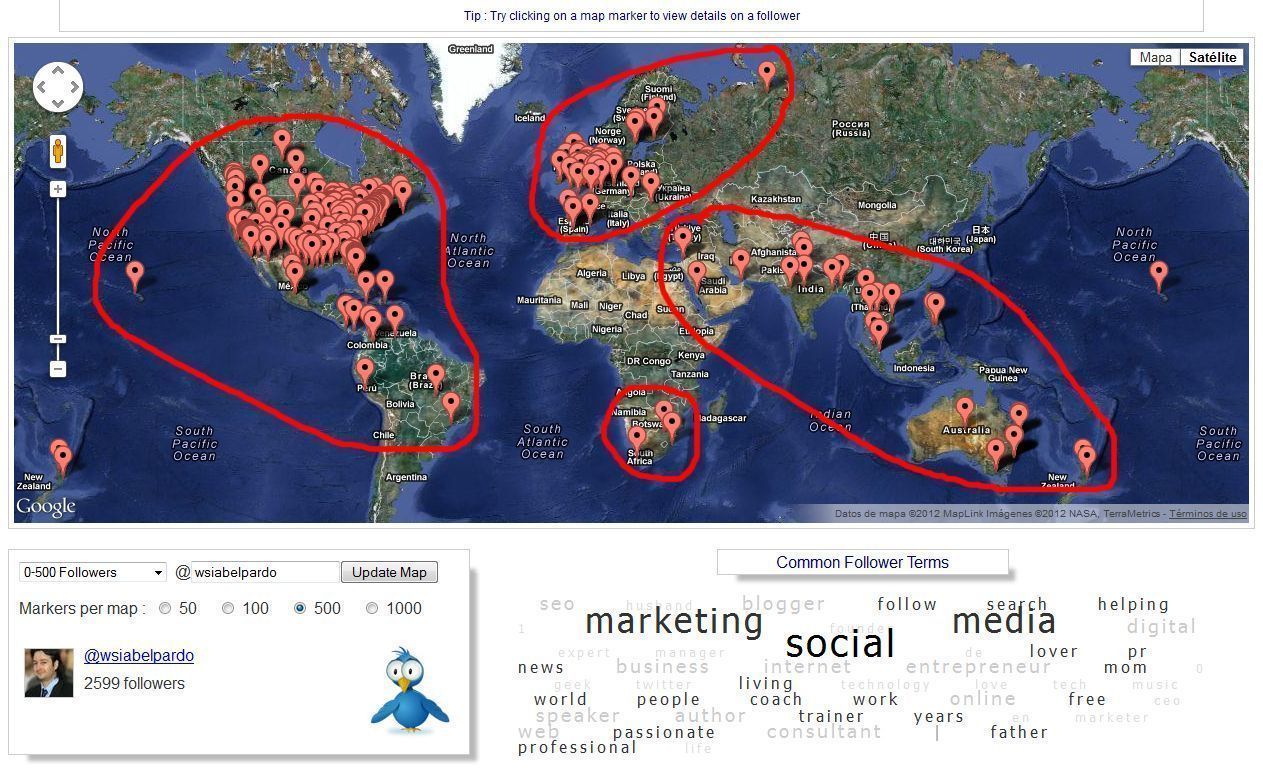The width and height of the screenshot is (1263, 770).
Task: Pan the map right with the right arrow
Action: (x=74, y=87)
